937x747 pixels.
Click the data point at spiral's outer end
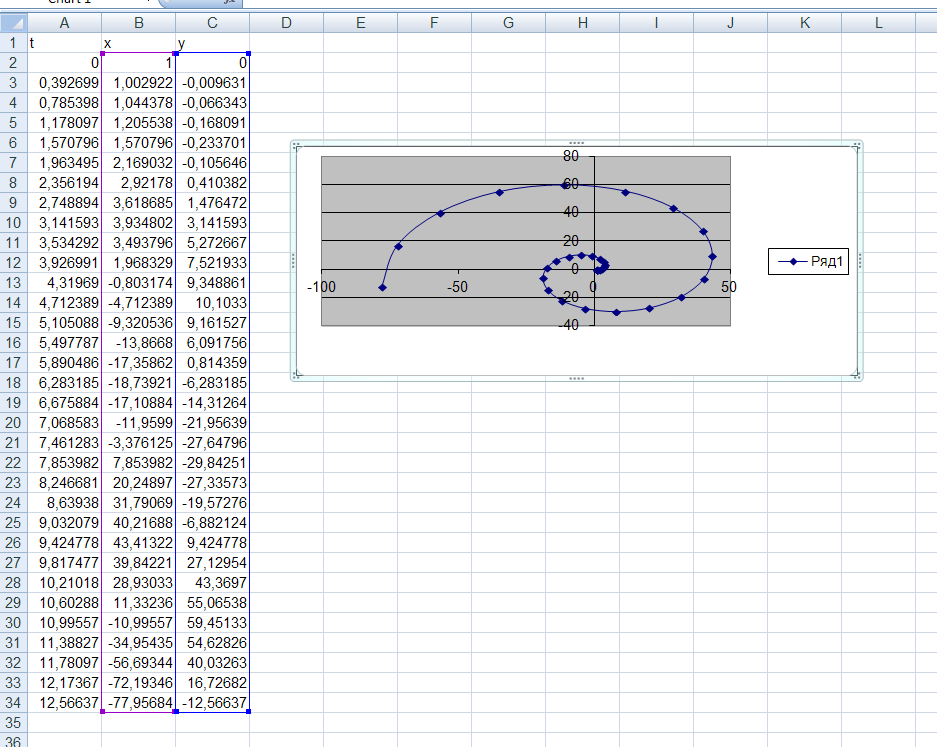[382, 287]
